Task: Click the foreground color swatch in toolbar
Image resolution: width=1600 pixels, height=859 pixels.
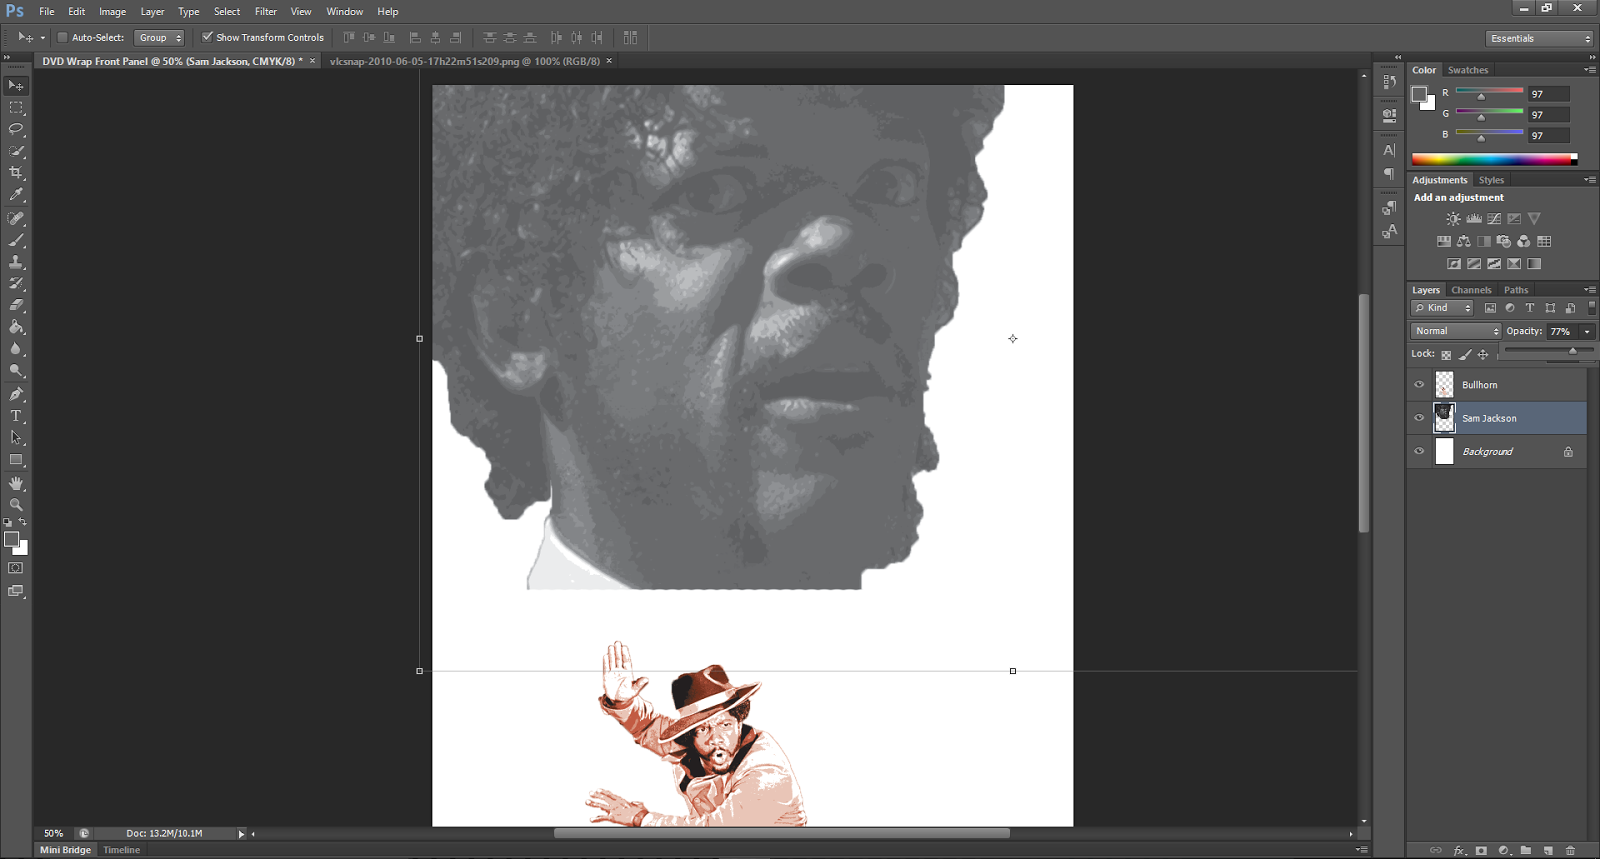Action: point(12,540)
